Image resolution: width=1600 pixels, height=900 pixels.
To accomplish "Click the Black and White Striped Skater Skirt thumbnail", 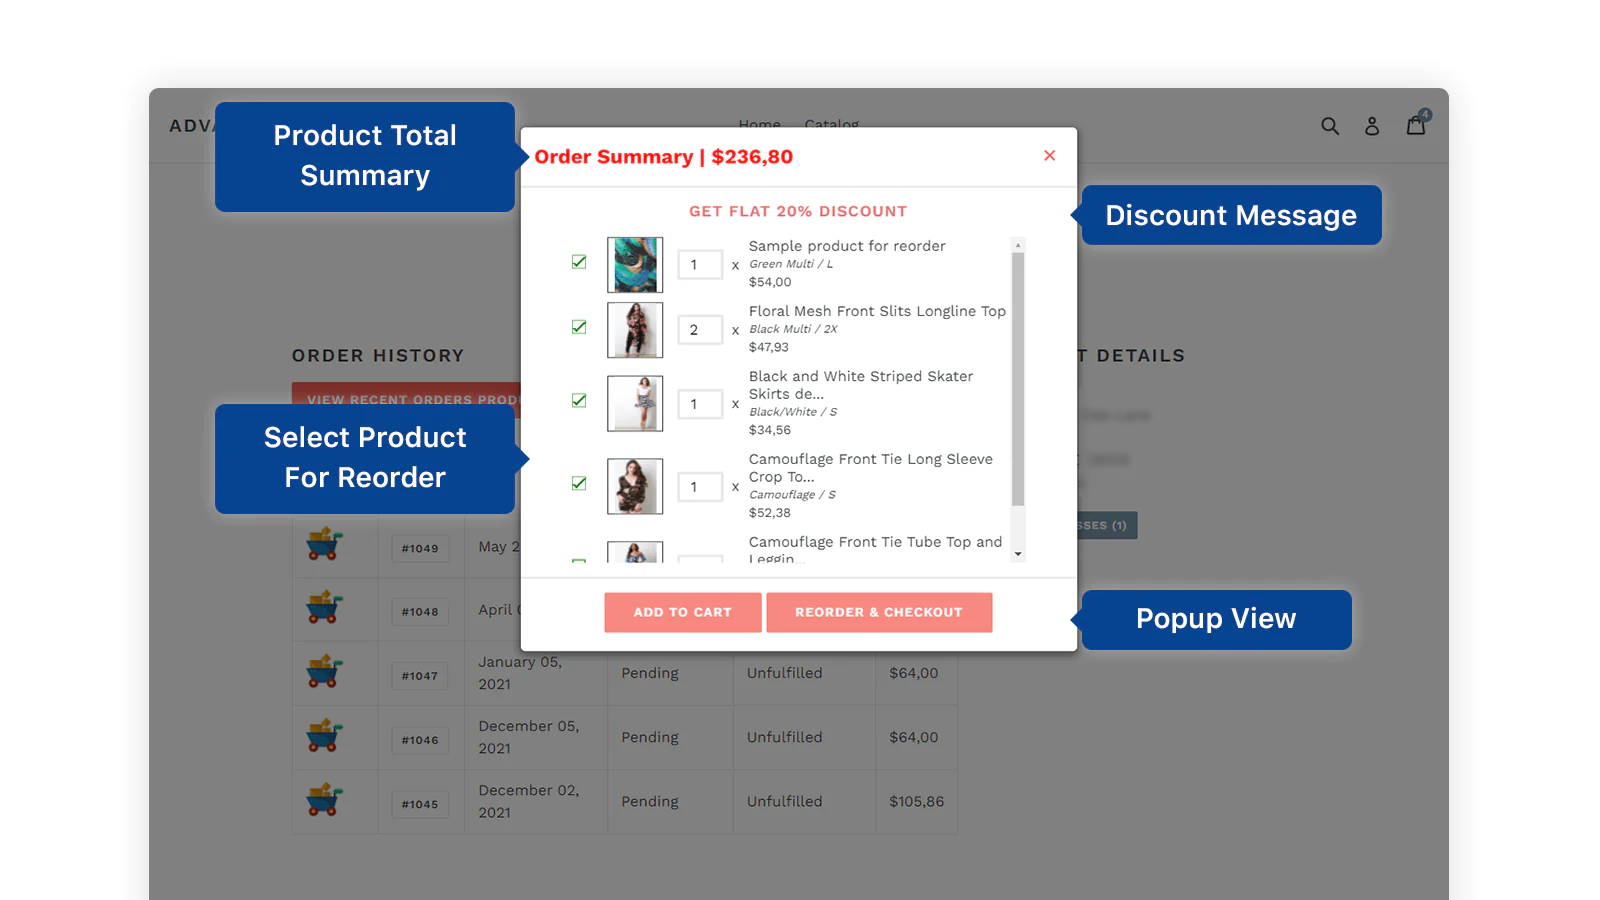I will click(635, 403).
